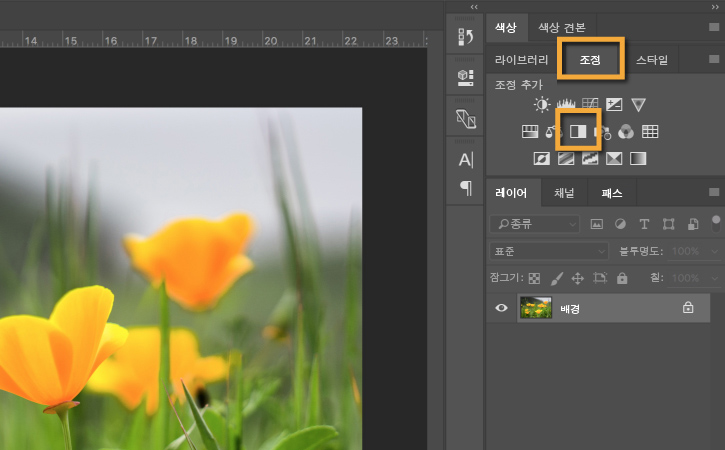The image size is (725, 450).
Task: Switch to the 스타일 tab
Action: [x=652, y=60]
